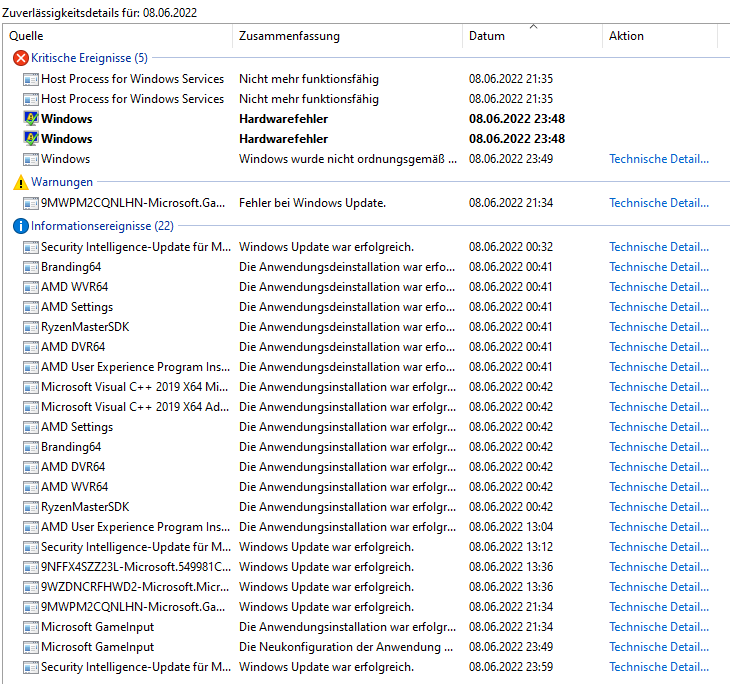This screenshot has width=730, height=684.
Task: Select the Microsoft GameInput source text at 21:34
Action: [x=97, y=628]
